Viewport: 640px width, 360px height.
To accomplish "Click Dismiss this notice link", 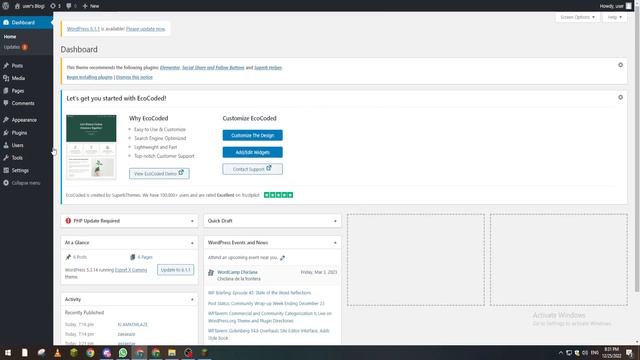I will pos(134,77).
